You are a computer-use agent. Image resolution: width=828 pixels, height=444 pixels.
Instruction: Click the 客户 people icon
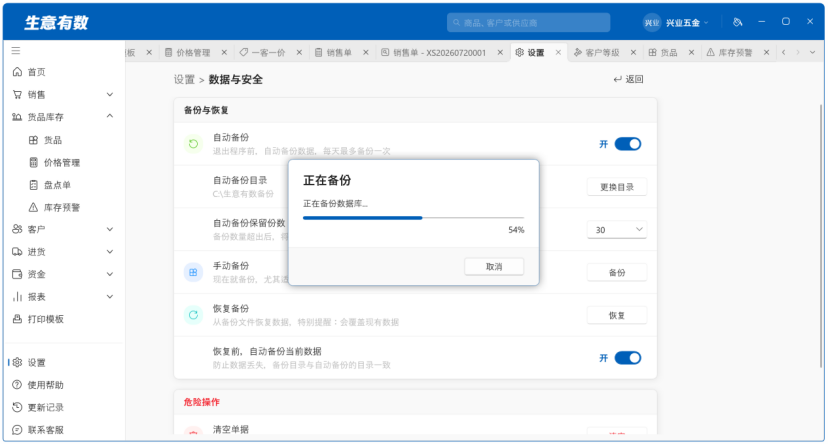[x=17, y=229]
